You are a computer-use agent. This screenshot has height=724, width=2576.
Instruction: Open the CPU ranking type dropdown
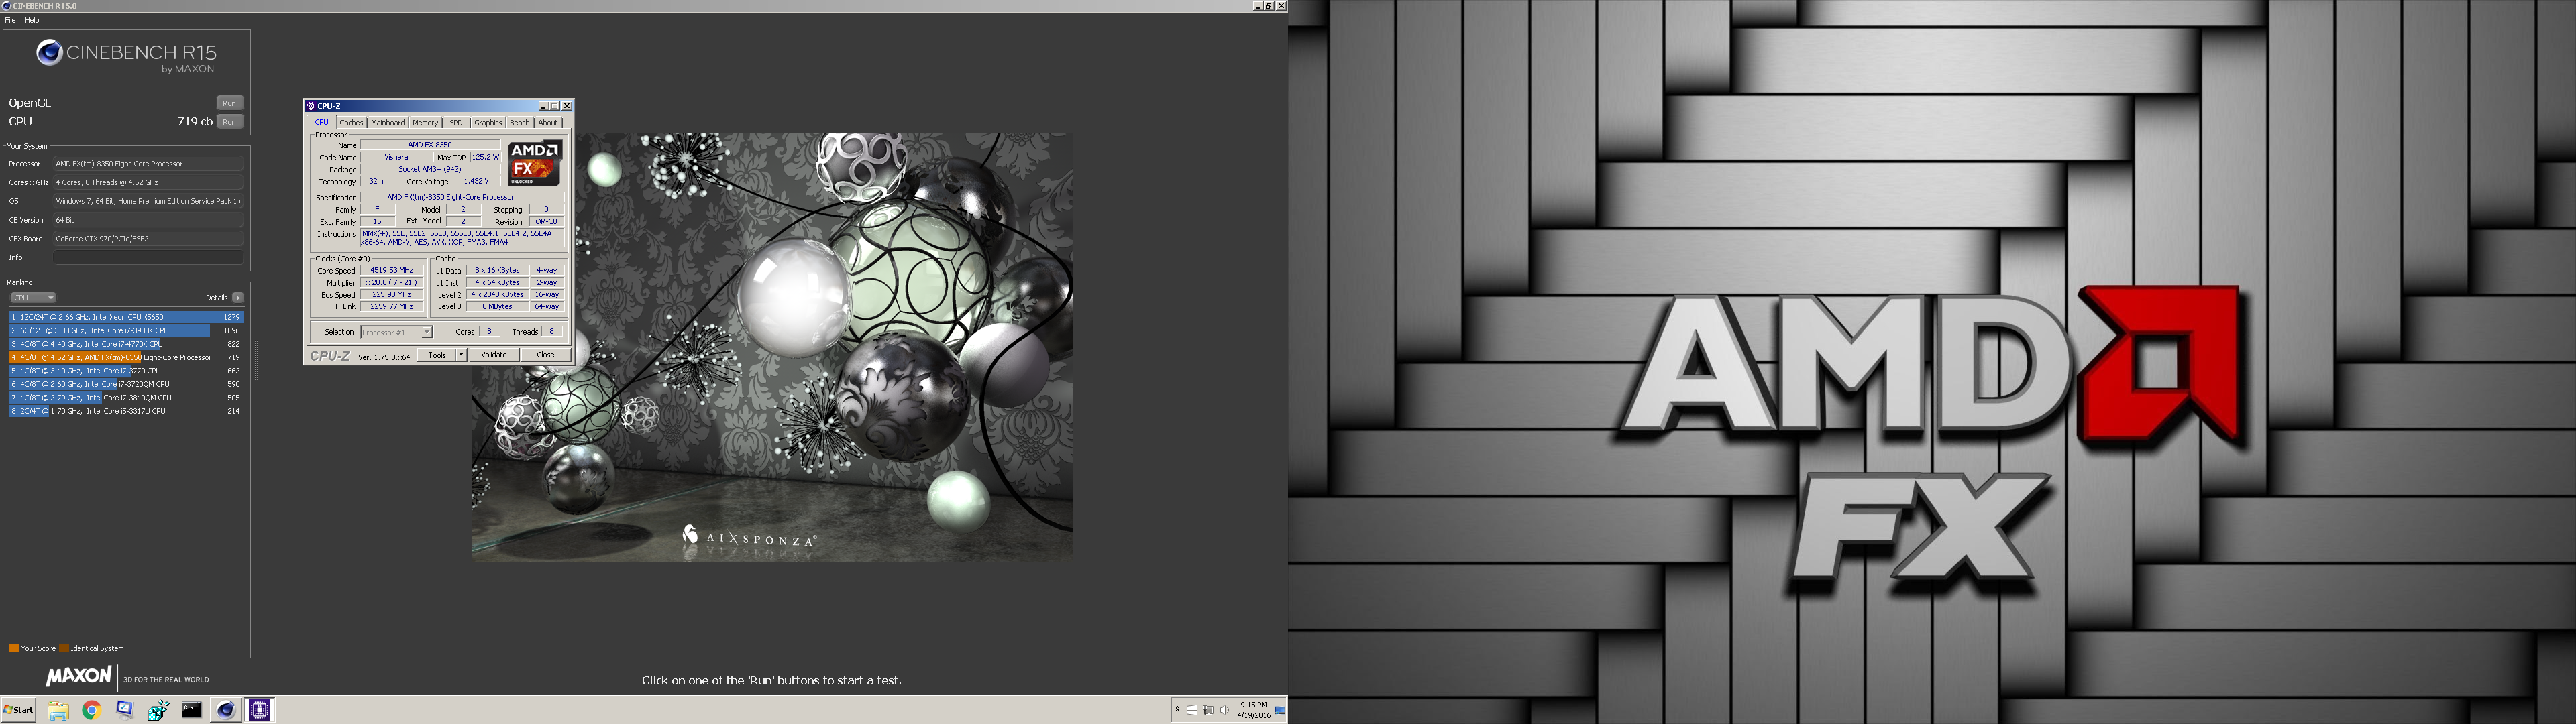tap(33, 298)
